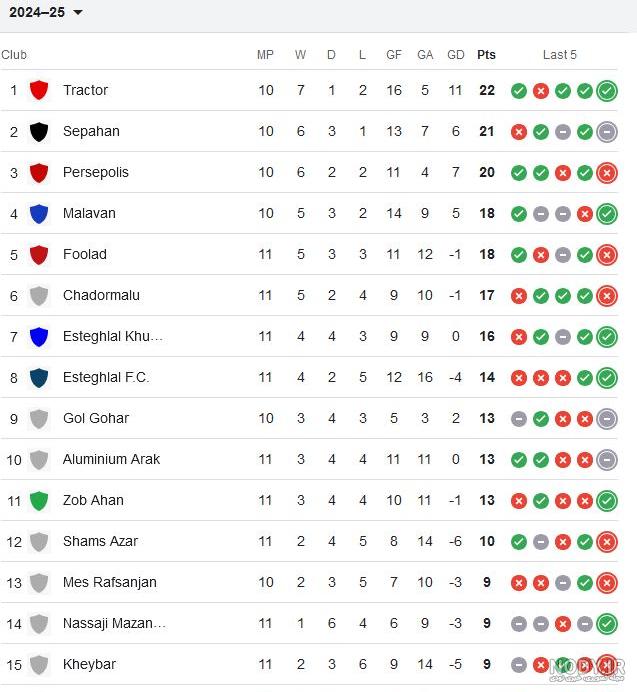The width and height of the screenshot is (637, 692).
Task: Open the Persepolis club link
Action: click(96, 172)
